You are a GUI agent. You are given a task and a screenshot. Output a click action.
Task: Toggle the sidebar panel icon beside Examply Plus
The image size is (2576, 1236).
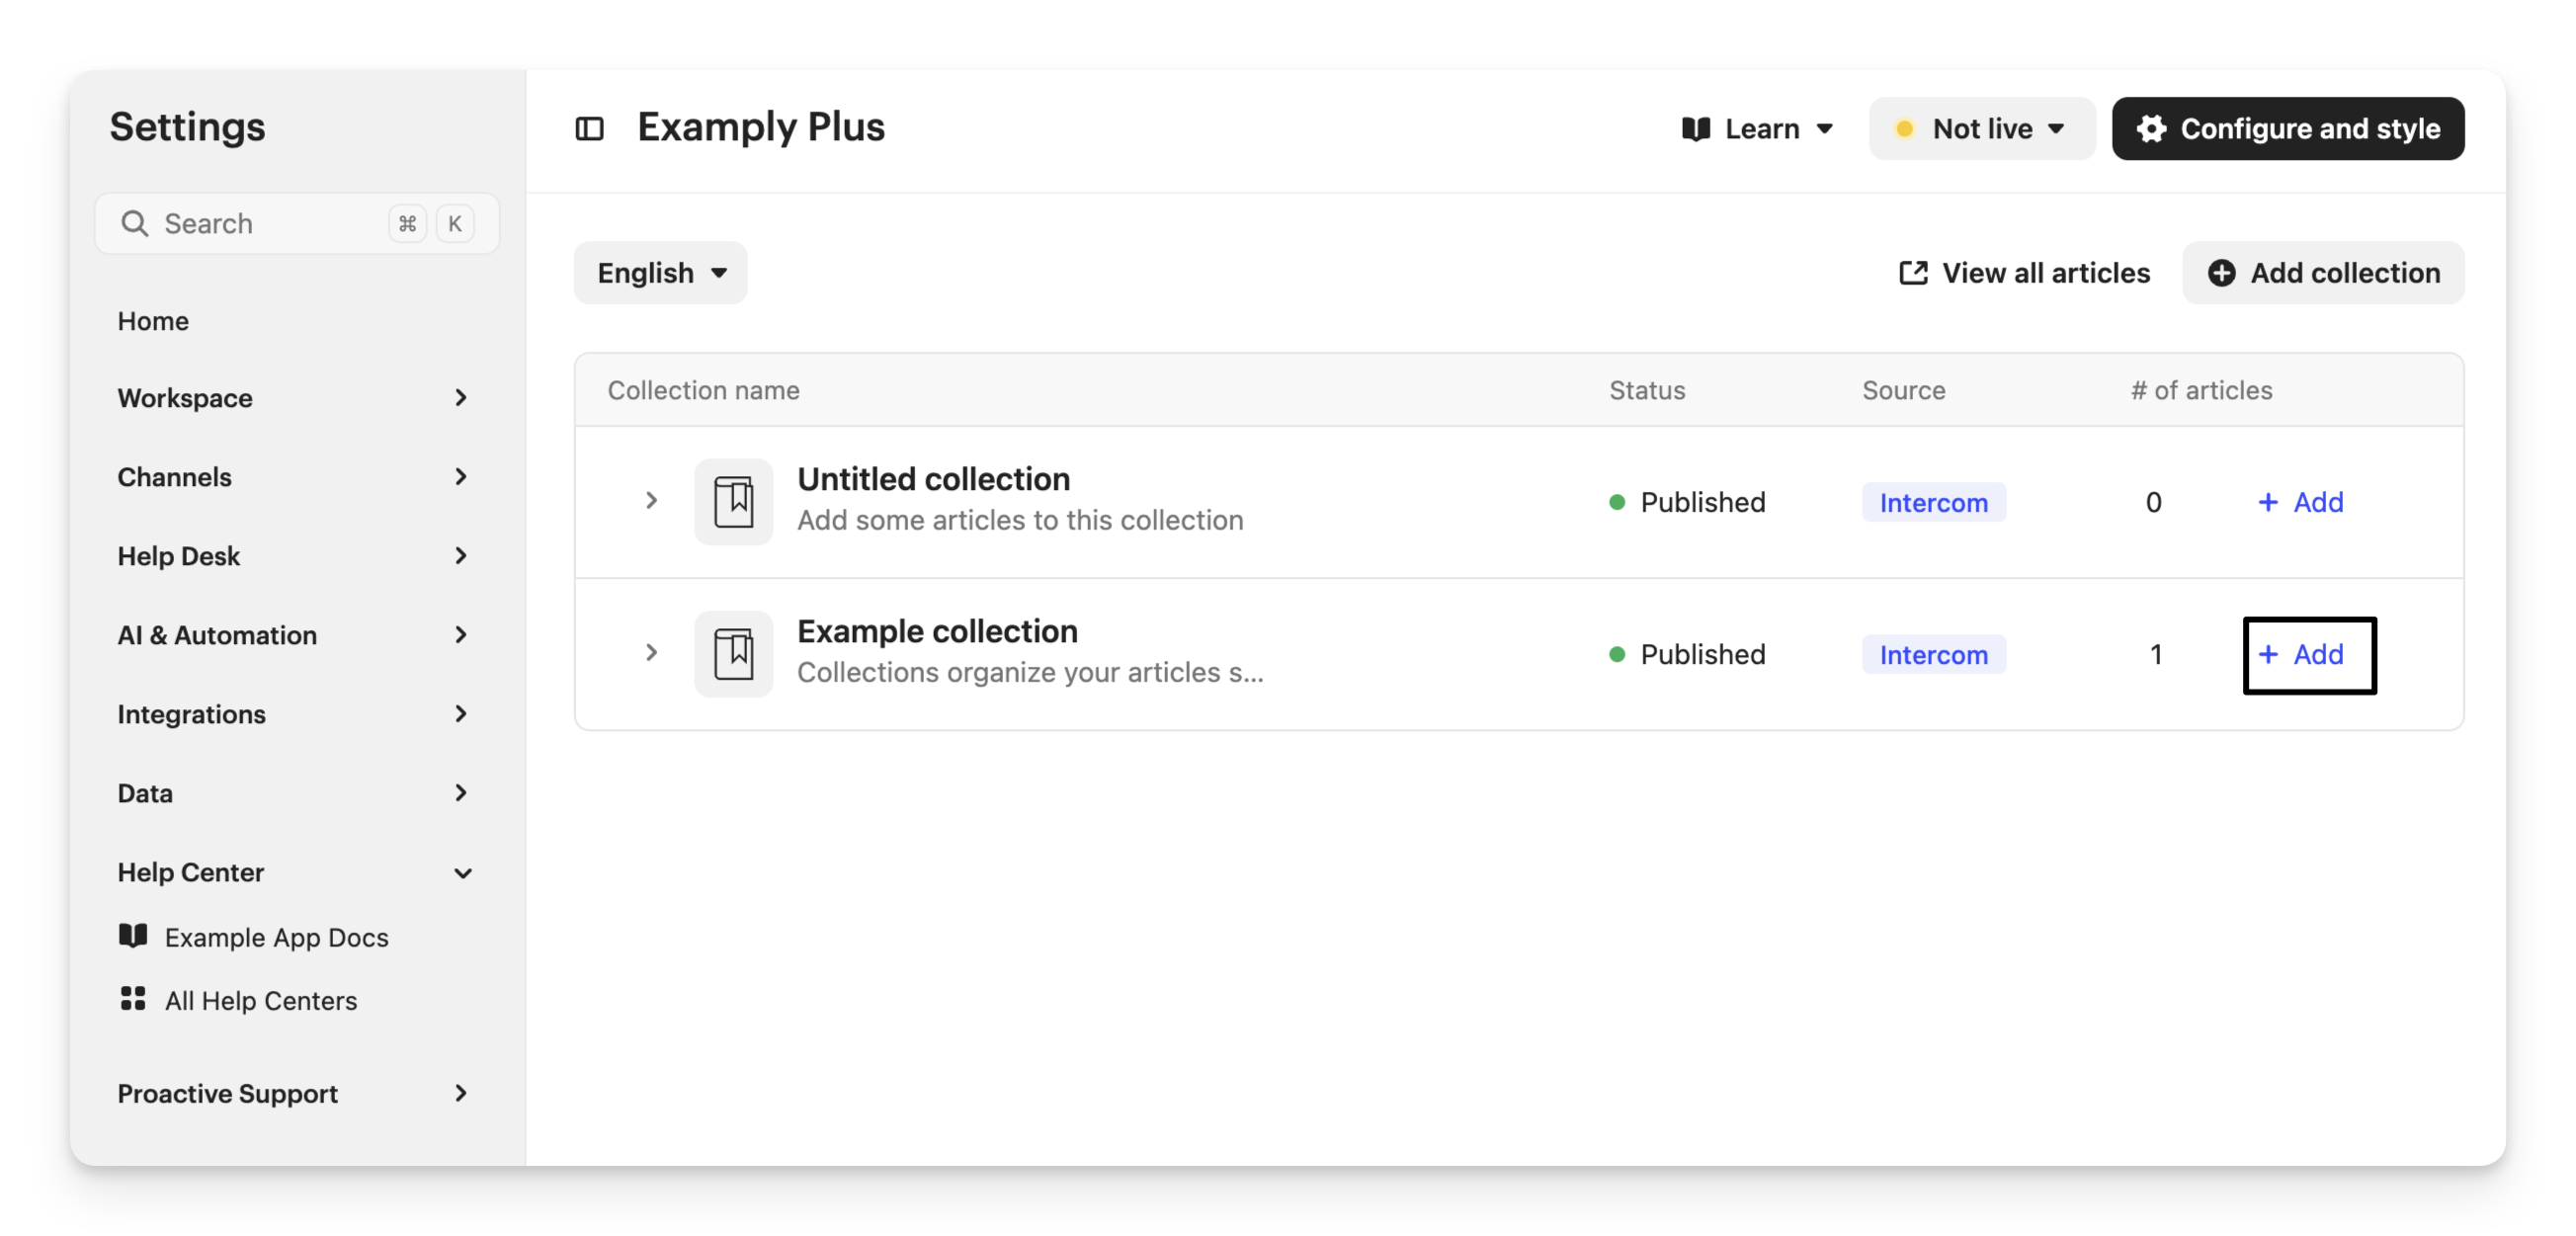pos(589,129)
